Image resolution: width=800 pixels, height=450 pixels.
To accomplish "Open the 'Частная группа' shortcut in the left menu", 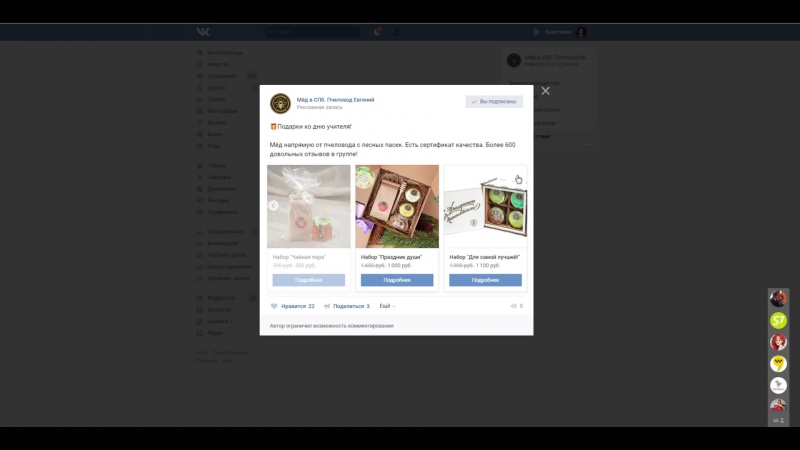I will [x=227, y=255].
